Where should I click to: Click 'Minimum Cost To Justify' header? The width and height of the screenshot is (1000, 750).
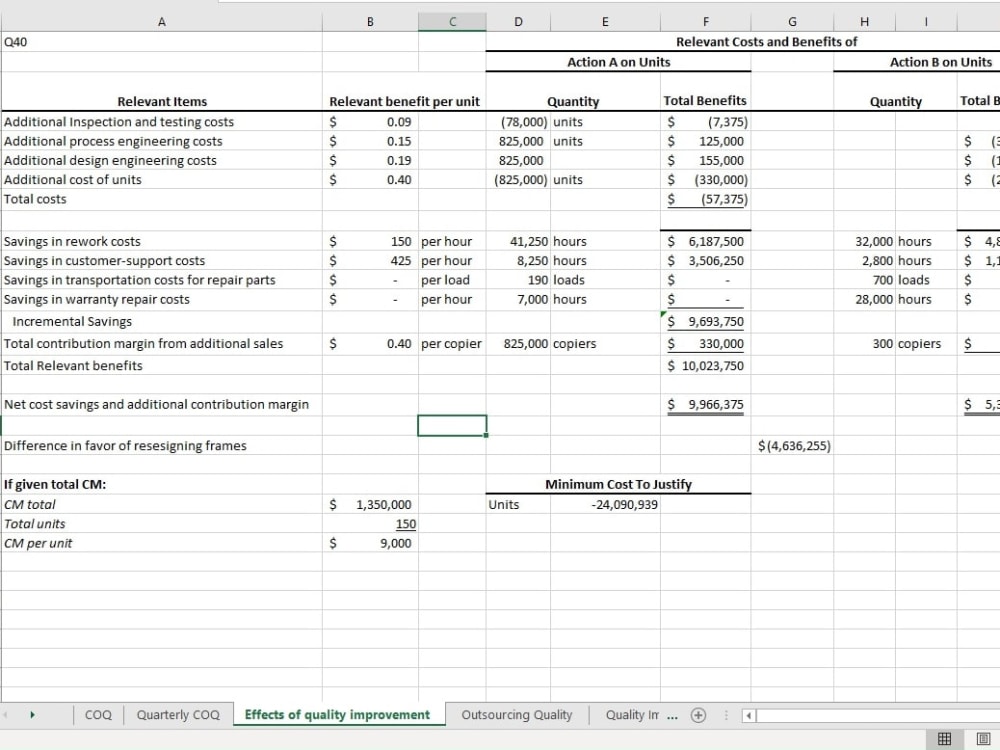point(618,484)
